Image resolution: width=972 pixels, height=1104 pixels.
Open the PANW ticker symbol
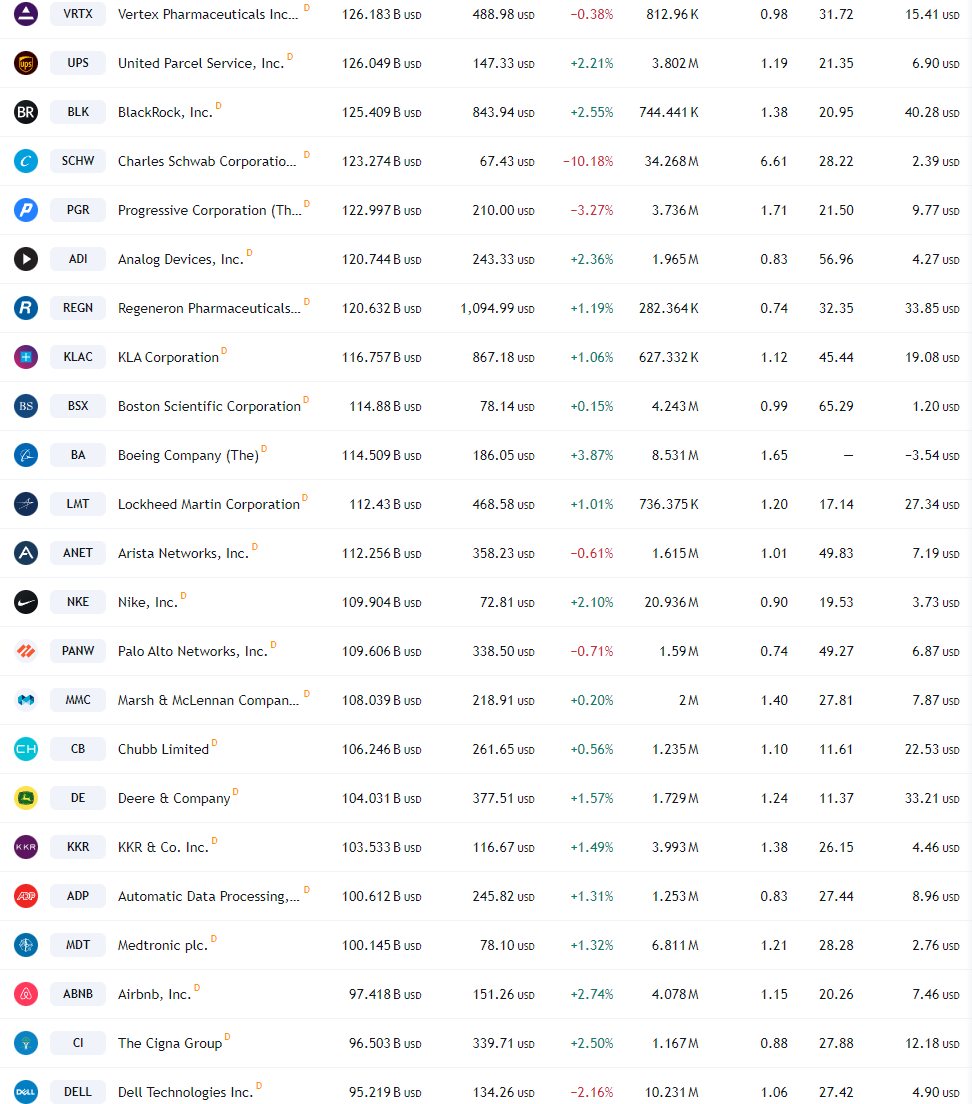click(78, 651)
